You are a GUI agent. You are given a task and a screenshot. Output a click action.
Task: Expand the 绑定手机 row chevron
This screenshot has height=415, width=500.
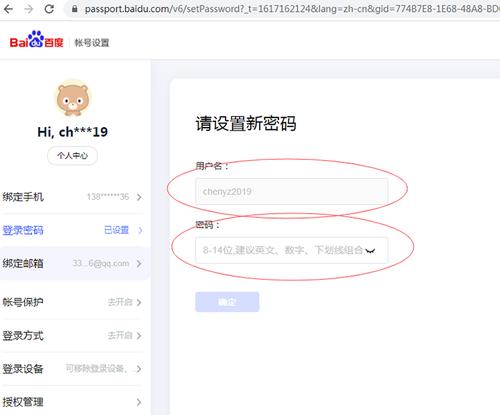coord(139,197)
